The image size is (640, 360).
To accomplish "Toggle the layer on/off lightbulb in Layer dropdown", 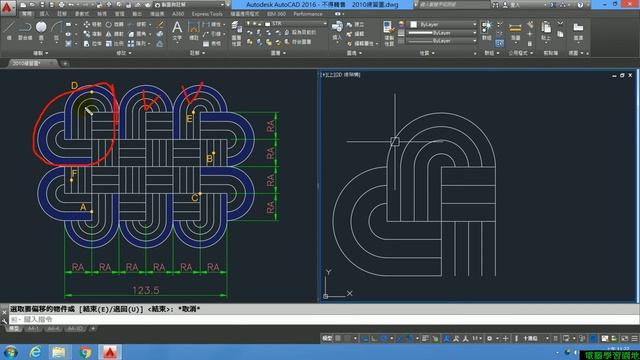I will [x=249, y=24].
